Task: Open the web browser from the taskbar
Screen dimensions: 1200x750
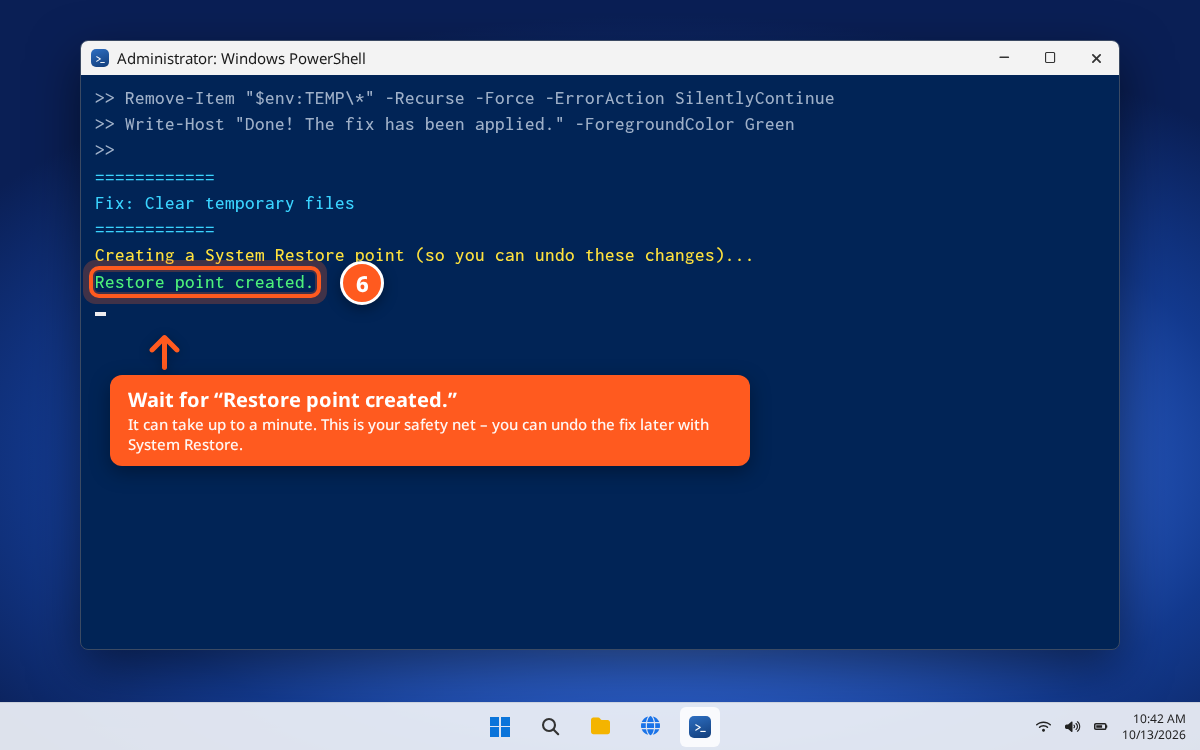Action: click(650, 727)
